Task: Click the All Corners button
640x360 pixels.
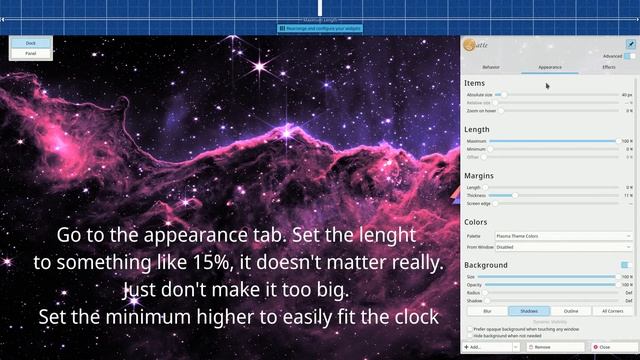Action: tap(613, 311)
